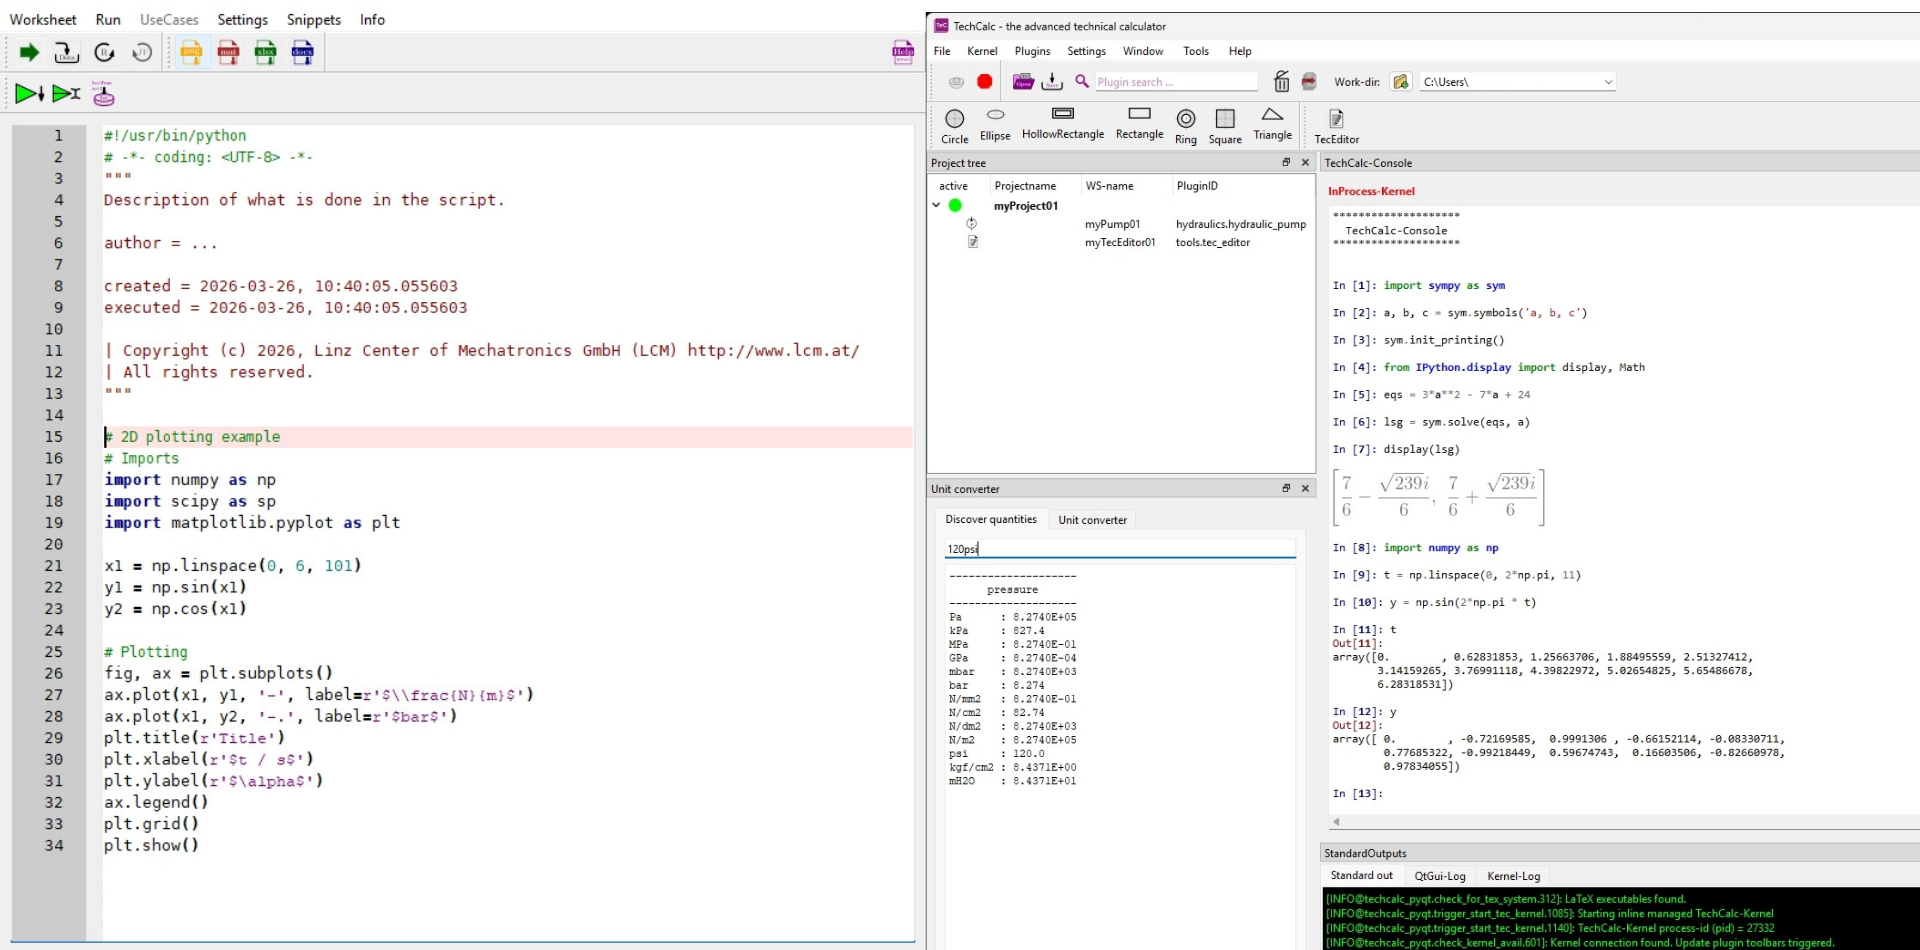Switch to Standard out tab
This screenshot has height=950, width=1920.
(1361, 875)
